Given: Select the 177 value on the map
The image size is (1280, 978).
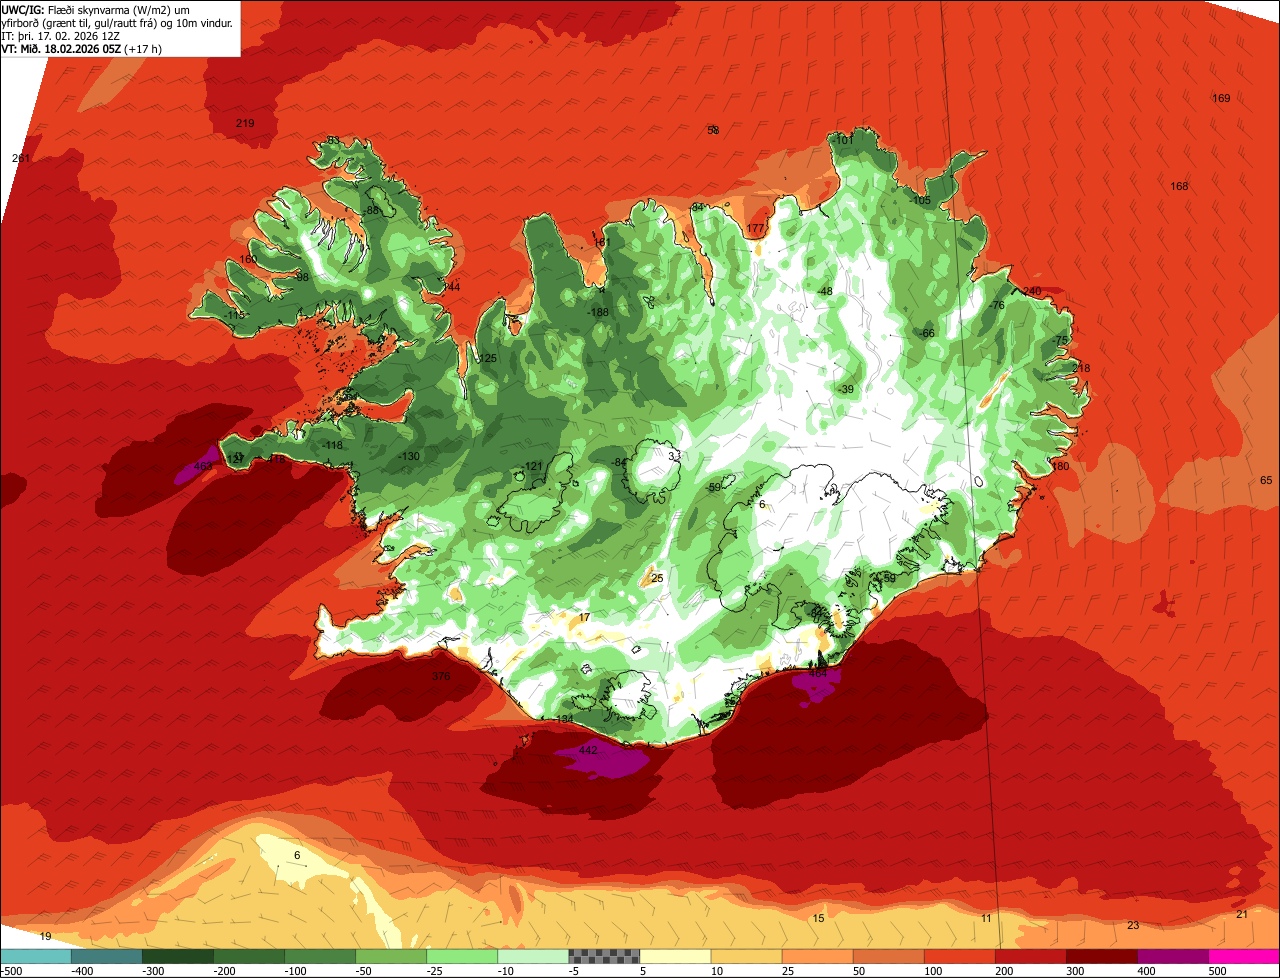Looking at the screenshot, I should (x=756, y=229).
